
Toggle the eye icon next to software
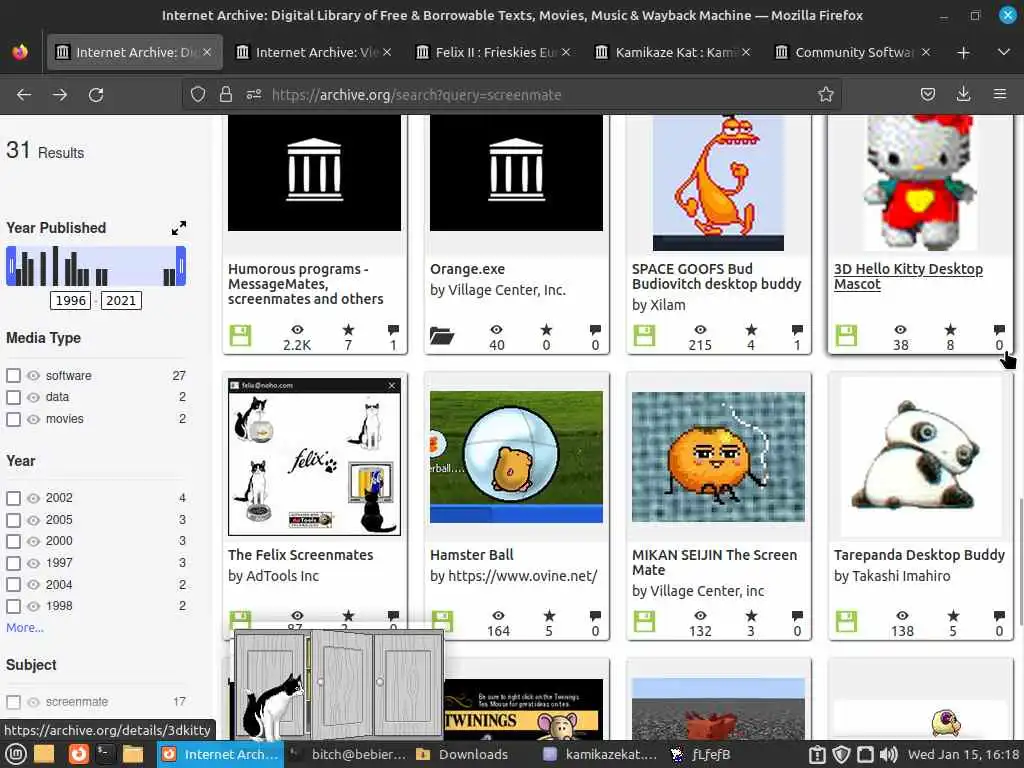(x=33, y=376)
